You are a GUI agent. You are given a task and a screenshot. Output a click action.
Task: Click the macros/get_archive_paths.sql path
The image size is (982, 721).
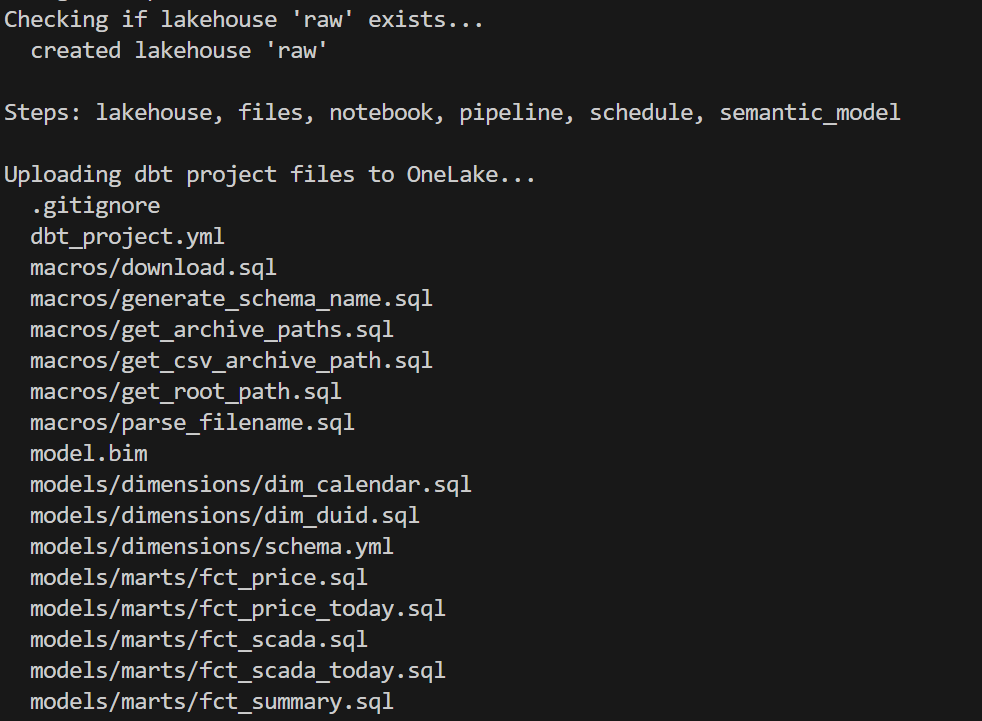coord(212,330)
